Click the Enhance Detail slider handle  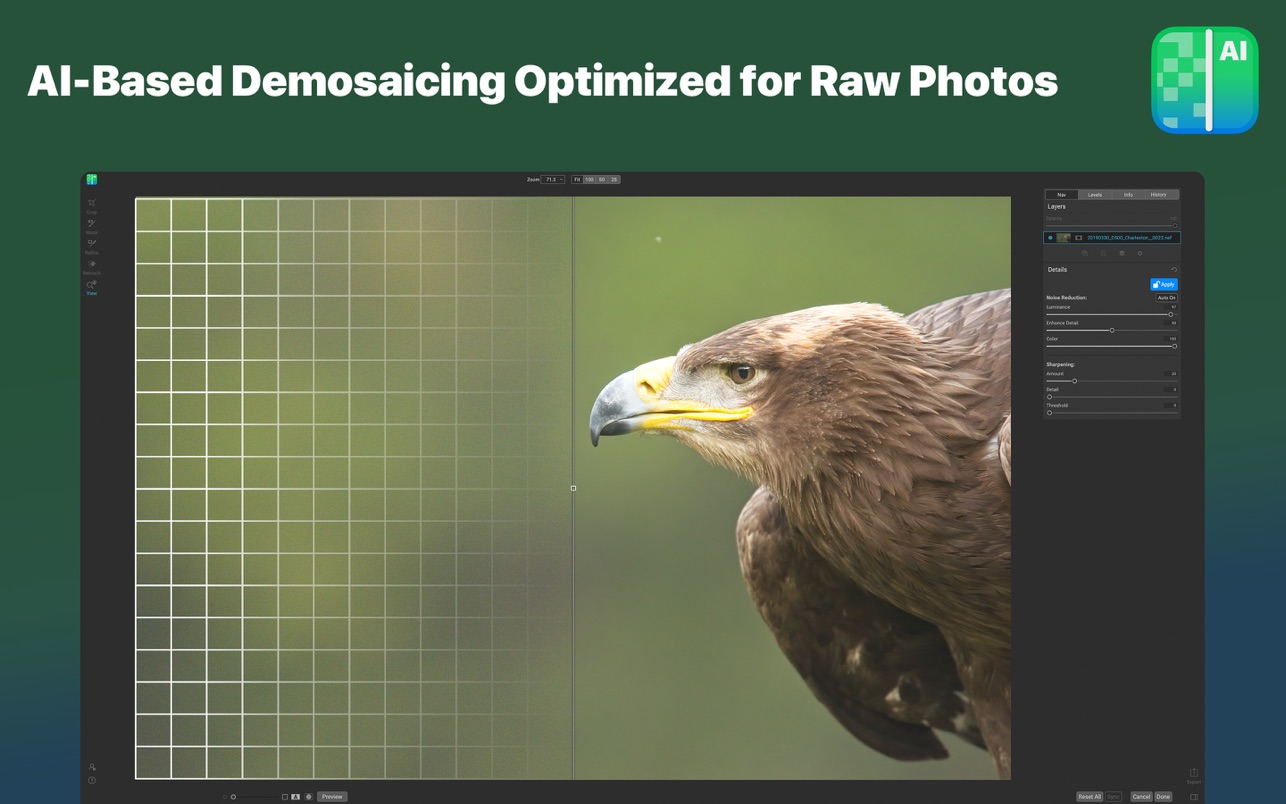(1111, 331)
